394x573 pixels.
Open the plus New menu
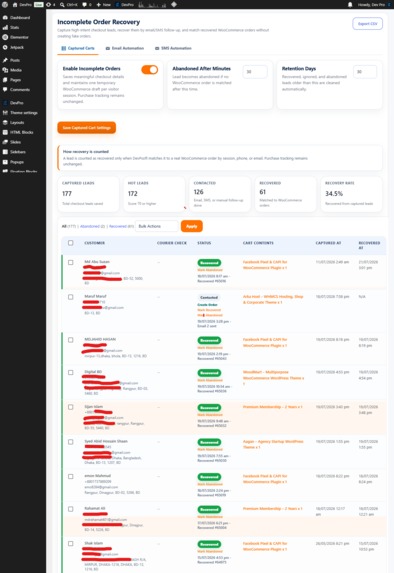[104, 4]
